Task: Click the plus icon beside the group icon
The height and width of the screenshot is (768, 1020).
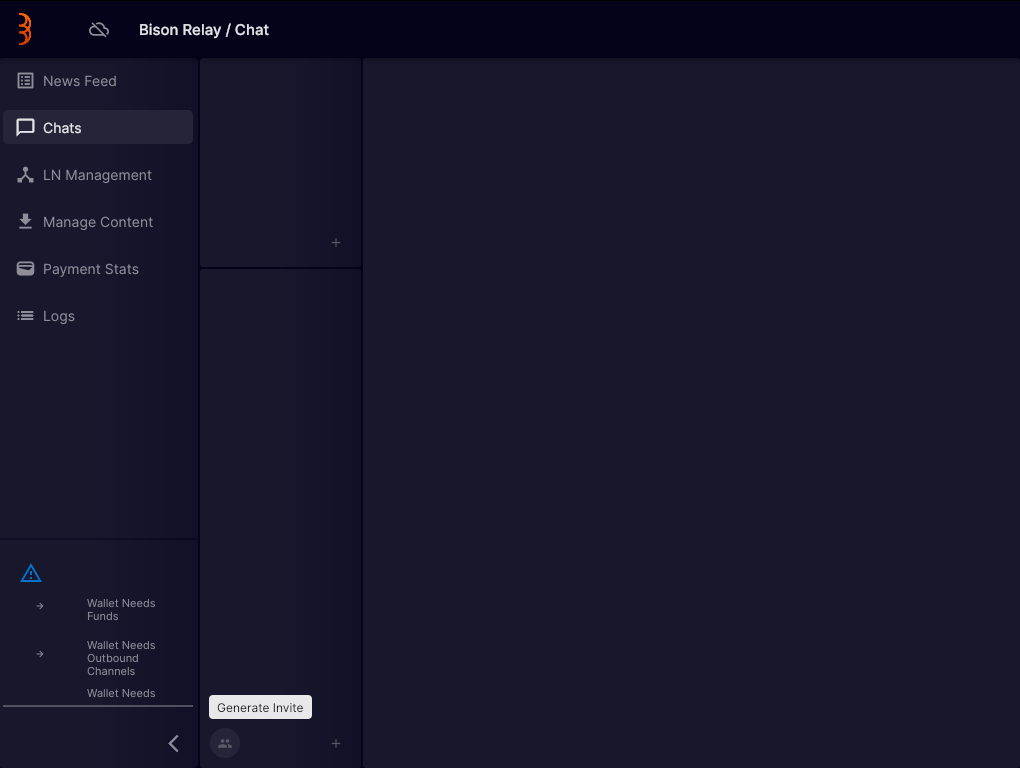Action: coord(336,743)
